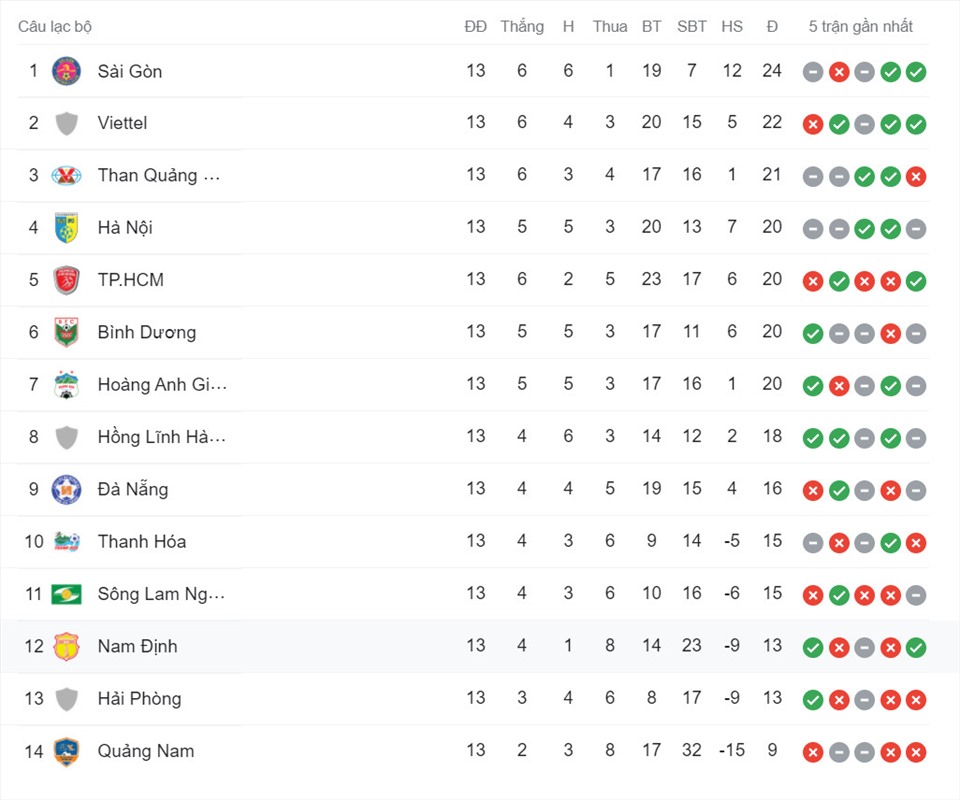The width and height of the screenshot is (960, 800).
Task: Click the 5 trận gần nhất header
Action: click(860, 26)
